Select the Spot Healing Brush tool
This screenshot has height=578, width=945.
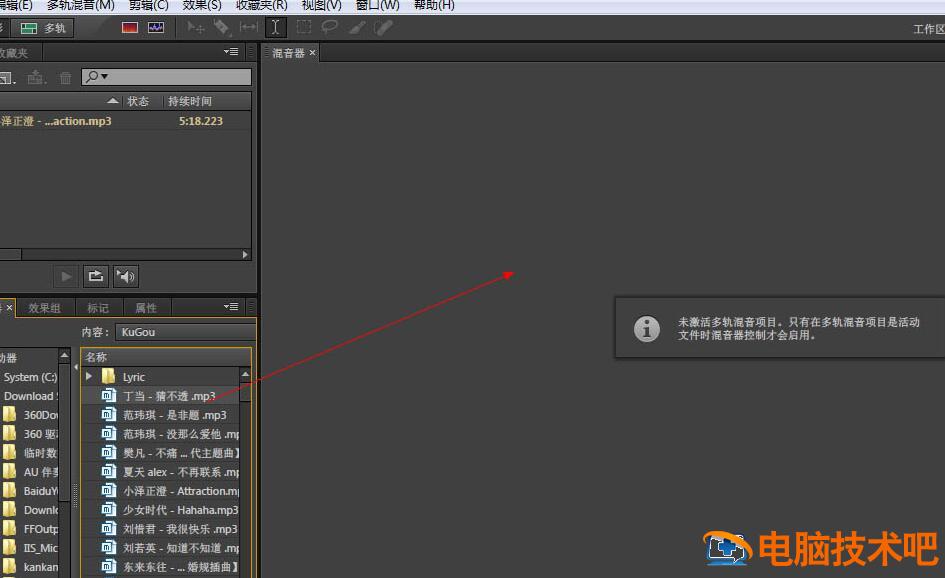coord(383,27)
